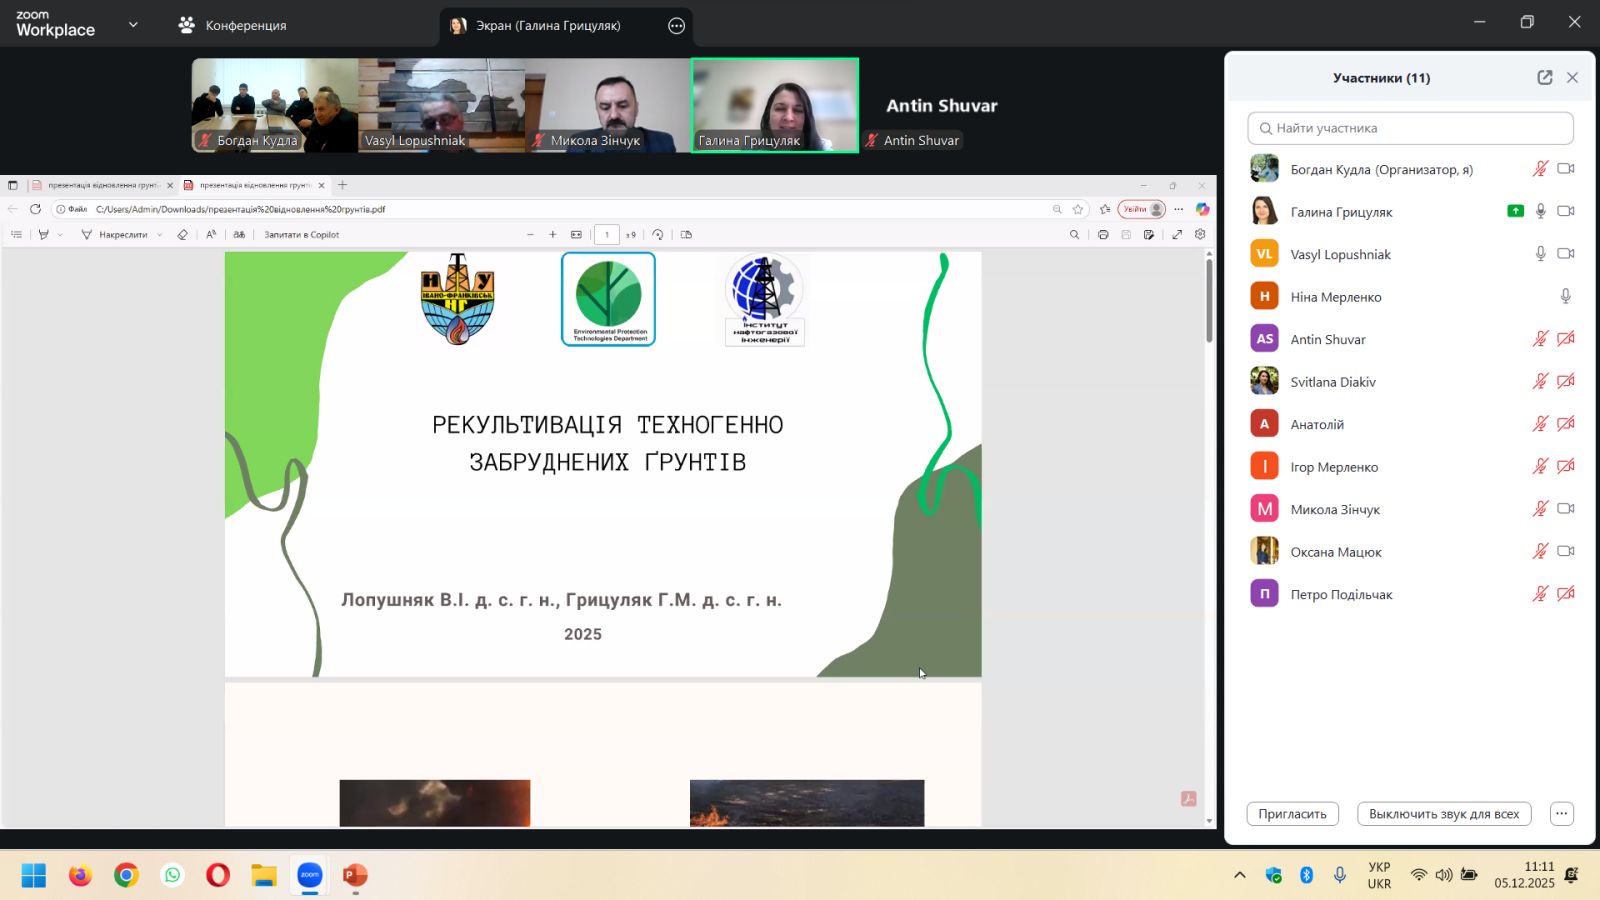1600x900 pixels.
Task: Open the WhatsApp taskbar icon
Action: [173, 875]
